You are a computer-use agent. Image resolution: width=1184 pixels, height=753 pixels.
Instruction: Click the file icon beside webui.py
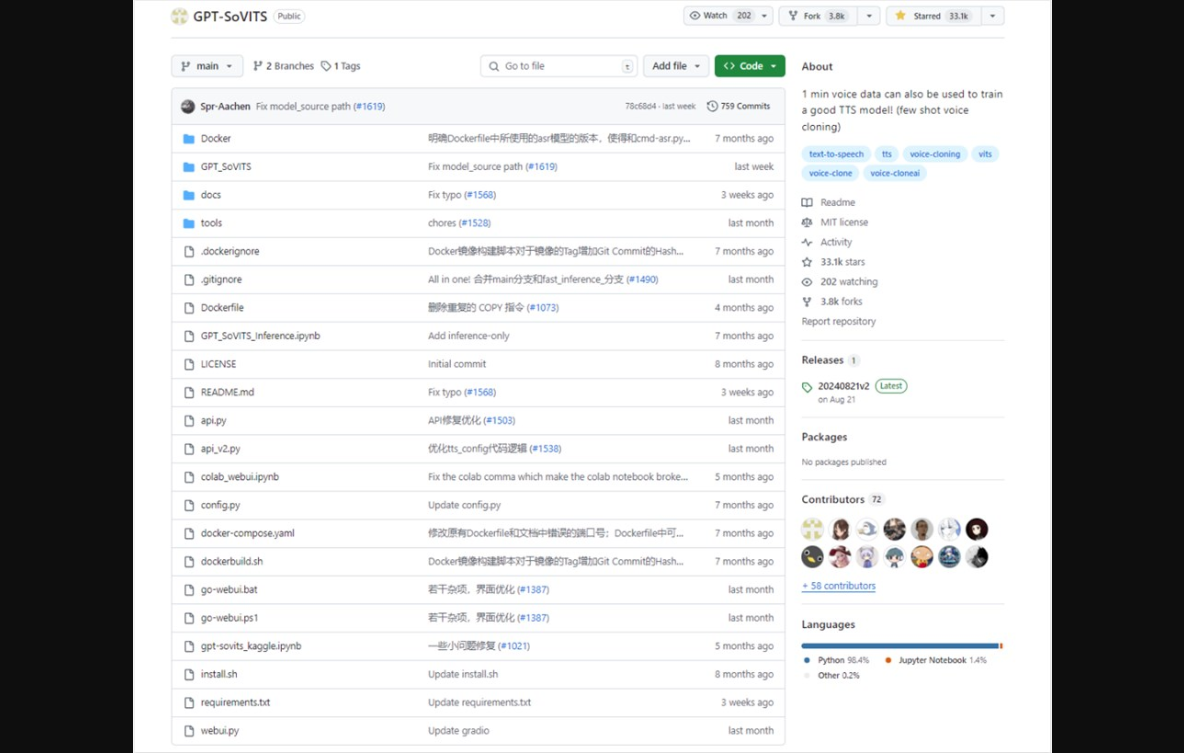point(189,730)
